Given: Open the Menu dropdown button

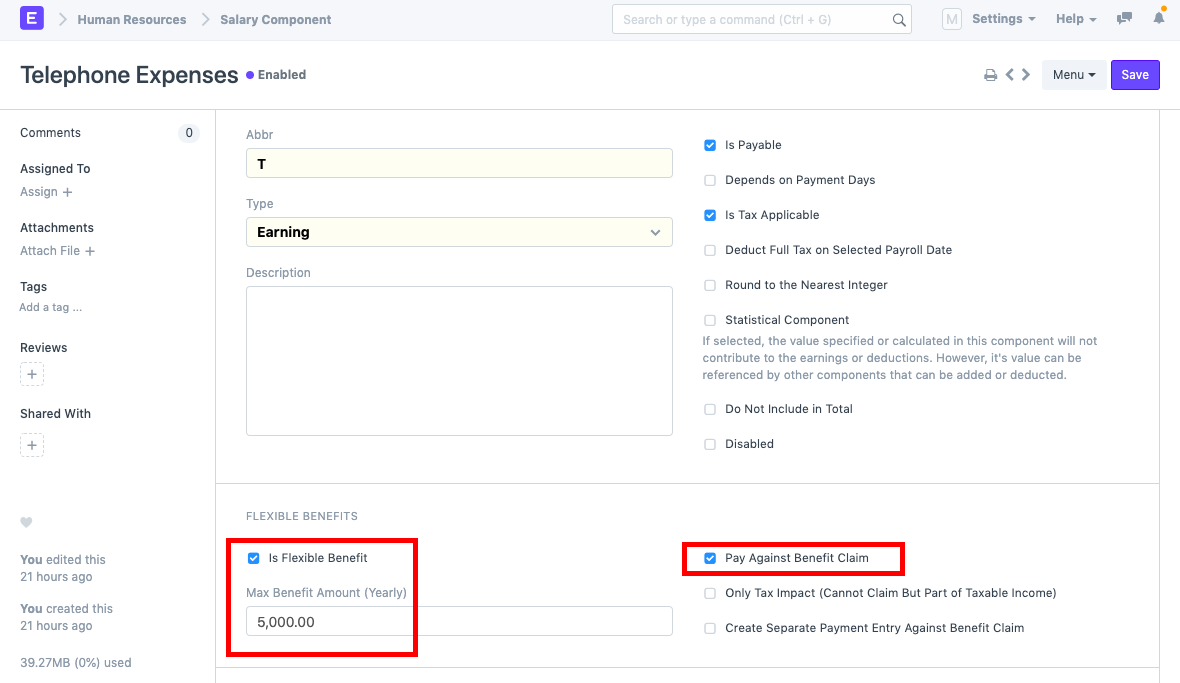Looking at the screenshot, I should (x=1074, y=75).
